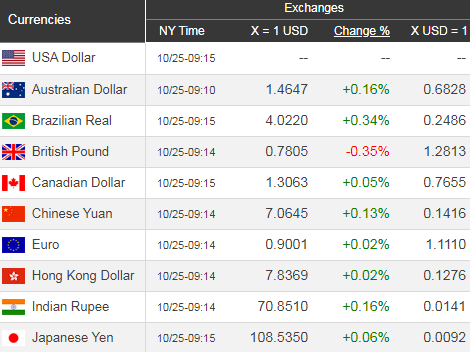Open the British Pound row label

coord(70,151)
